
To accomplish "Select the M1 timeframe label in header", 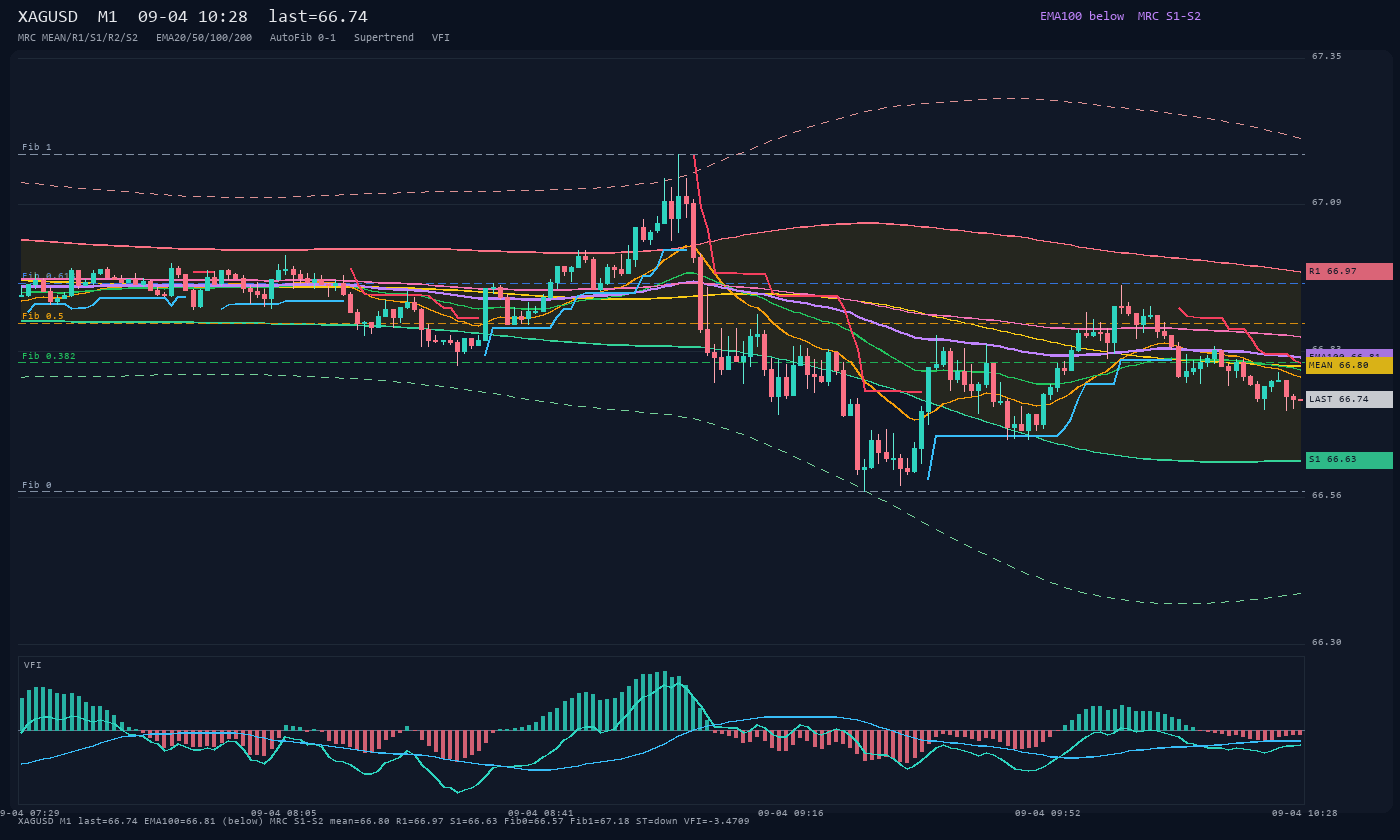I will coord(108,17).
